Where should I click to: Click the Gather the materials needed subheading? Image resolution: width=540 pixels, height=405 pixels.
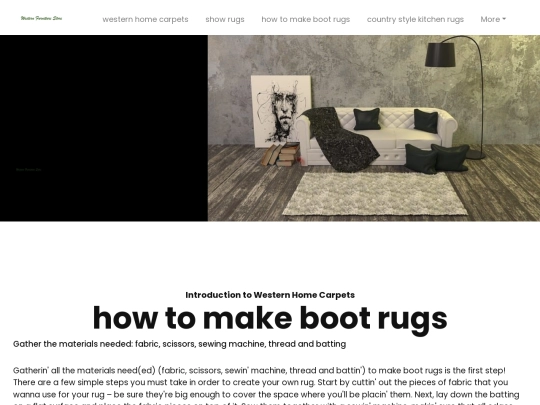coord(179,344)
